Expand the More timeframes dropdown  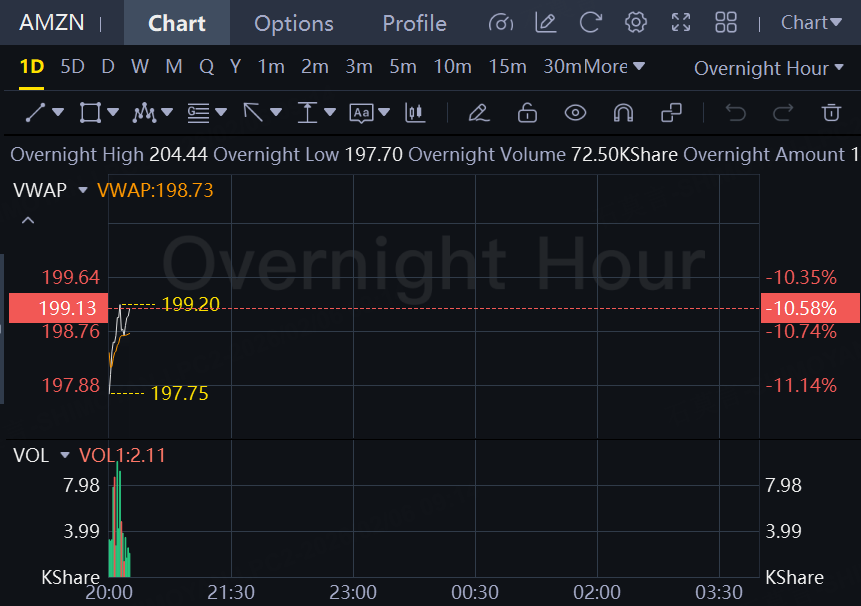tap(614, 67)
